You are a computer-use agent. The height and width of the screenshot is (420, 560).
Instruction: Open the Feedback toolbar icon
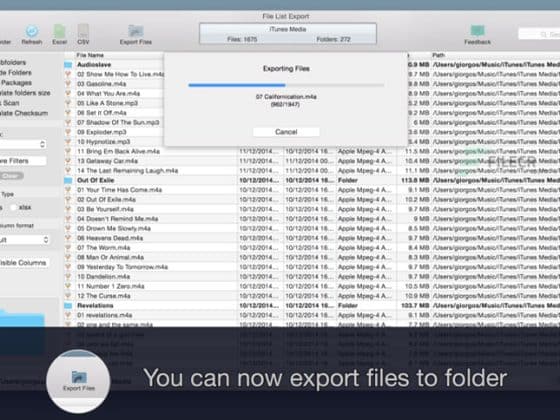click(x=478, y=35)
